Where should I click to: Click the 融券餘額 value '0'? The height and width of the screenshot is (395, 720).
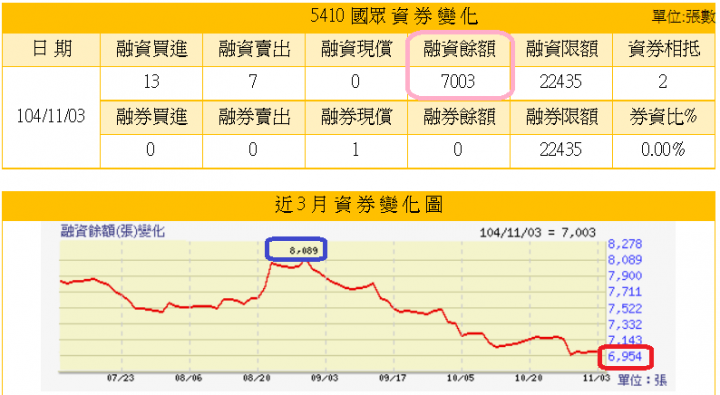coord(458,150)
